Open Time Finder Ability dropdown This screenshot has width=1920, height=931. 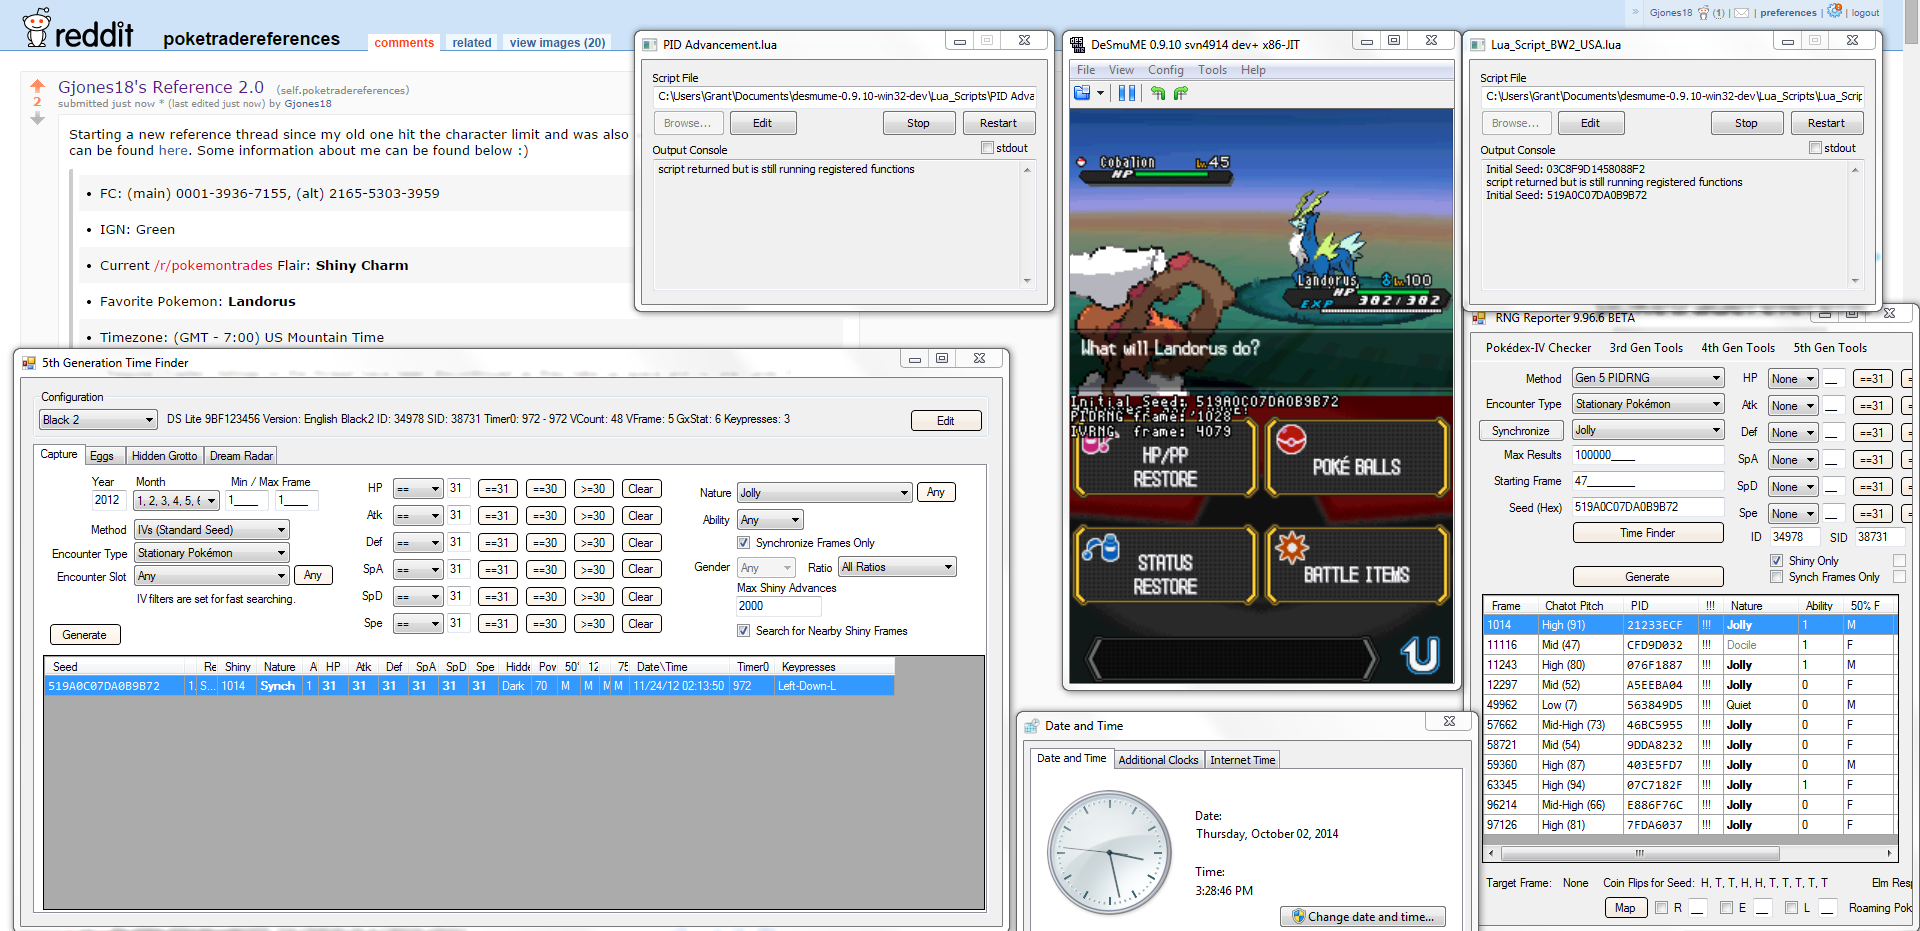click(x=770, y=520)
